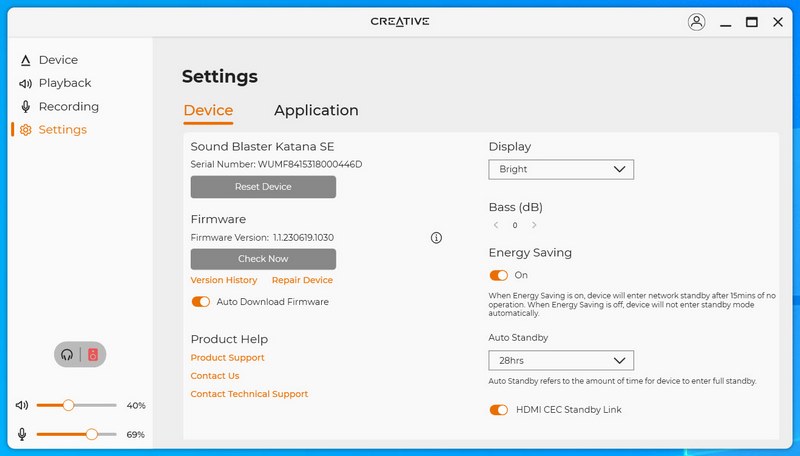
Task: Open the Version History link
Action: pyautogui.click(x=224, y=280)
